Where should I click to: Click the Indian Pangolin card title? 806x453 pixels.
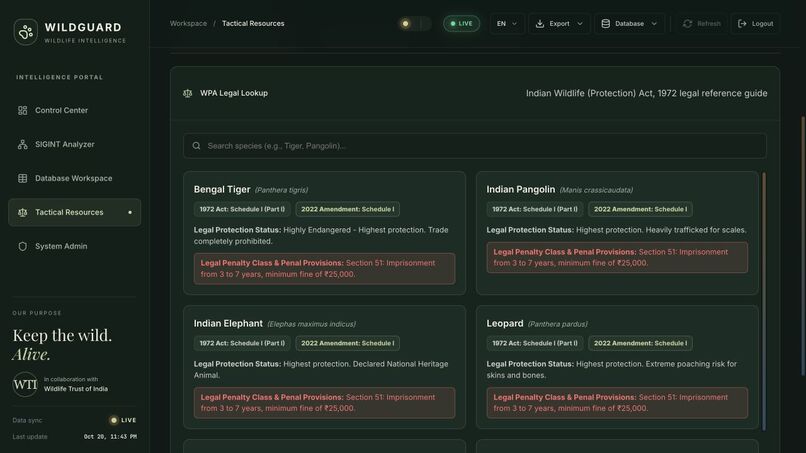pyautogui.click(x=521, y=189)
